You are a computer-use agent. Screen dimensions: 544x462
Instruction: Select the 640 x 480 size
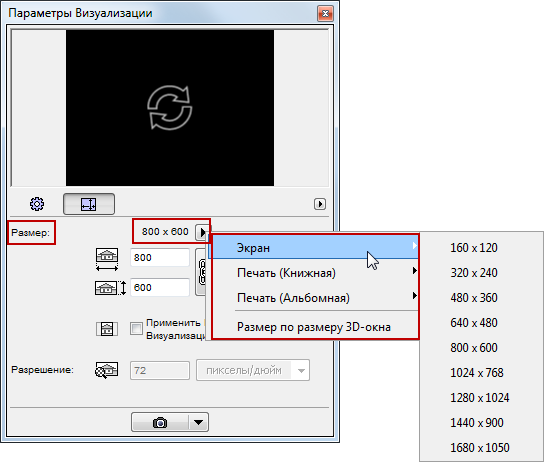481,323
